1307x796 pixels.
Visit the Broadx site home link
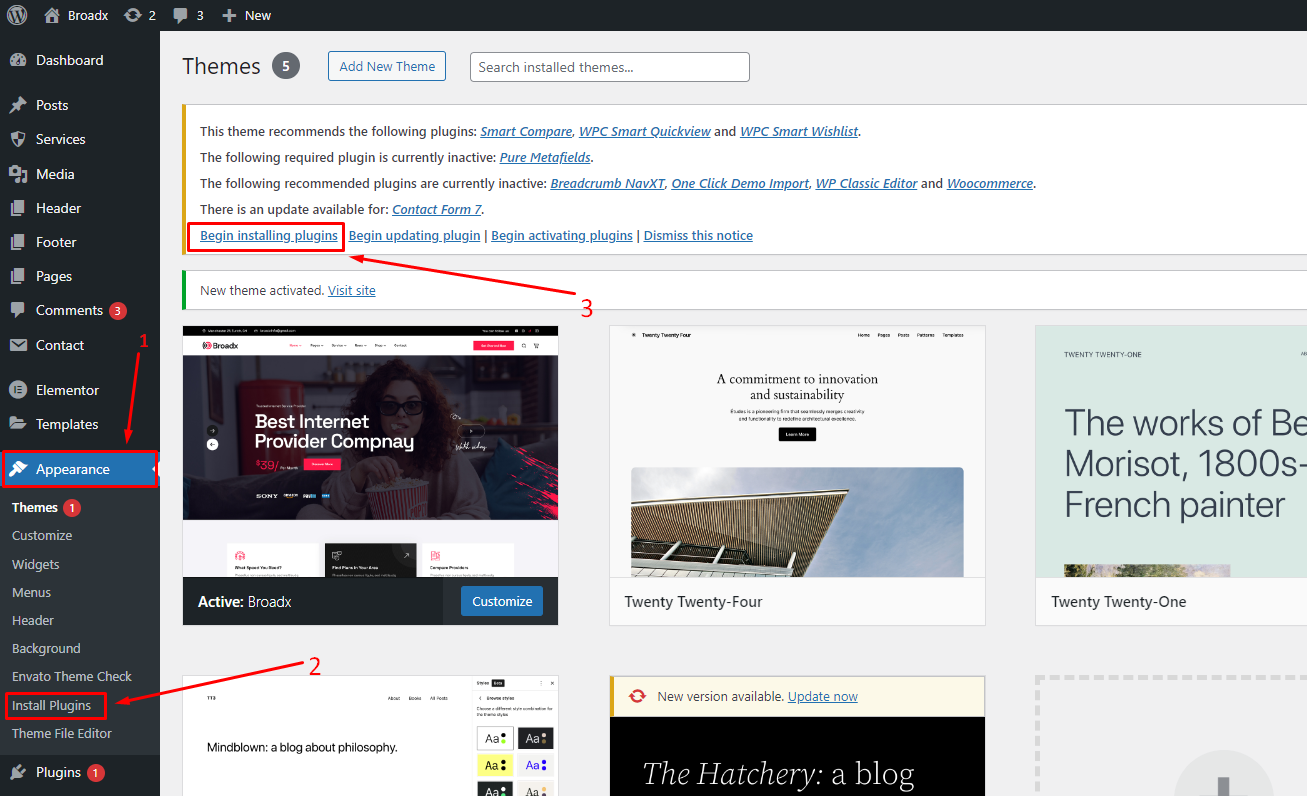coord(76,15)
